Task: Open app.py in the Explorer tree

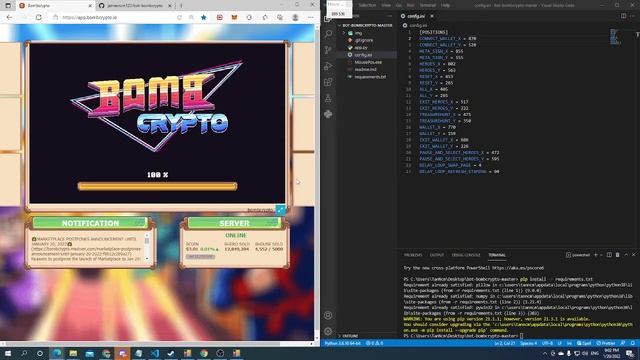Action: tap(361, 48)
